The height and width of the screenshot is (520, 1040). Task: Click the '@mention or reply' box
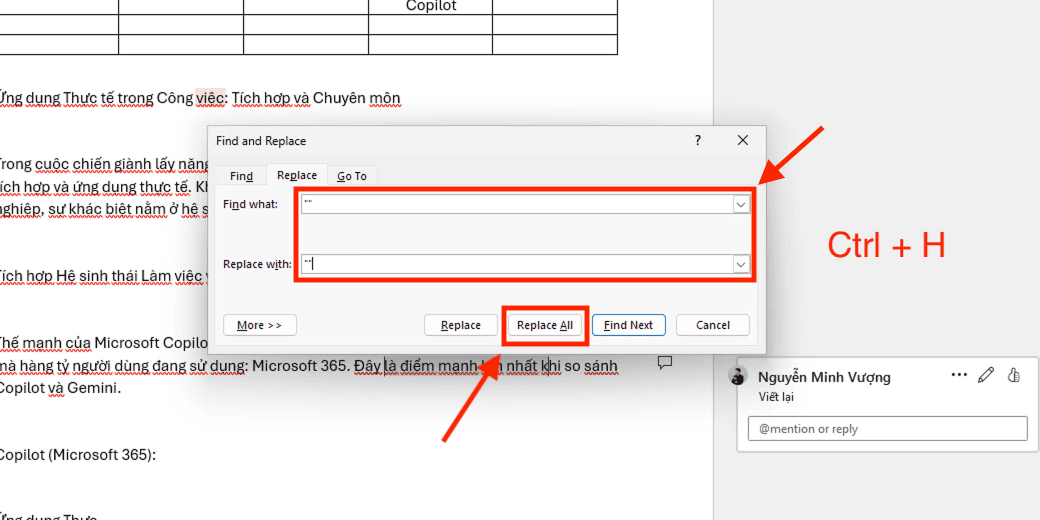887,429
